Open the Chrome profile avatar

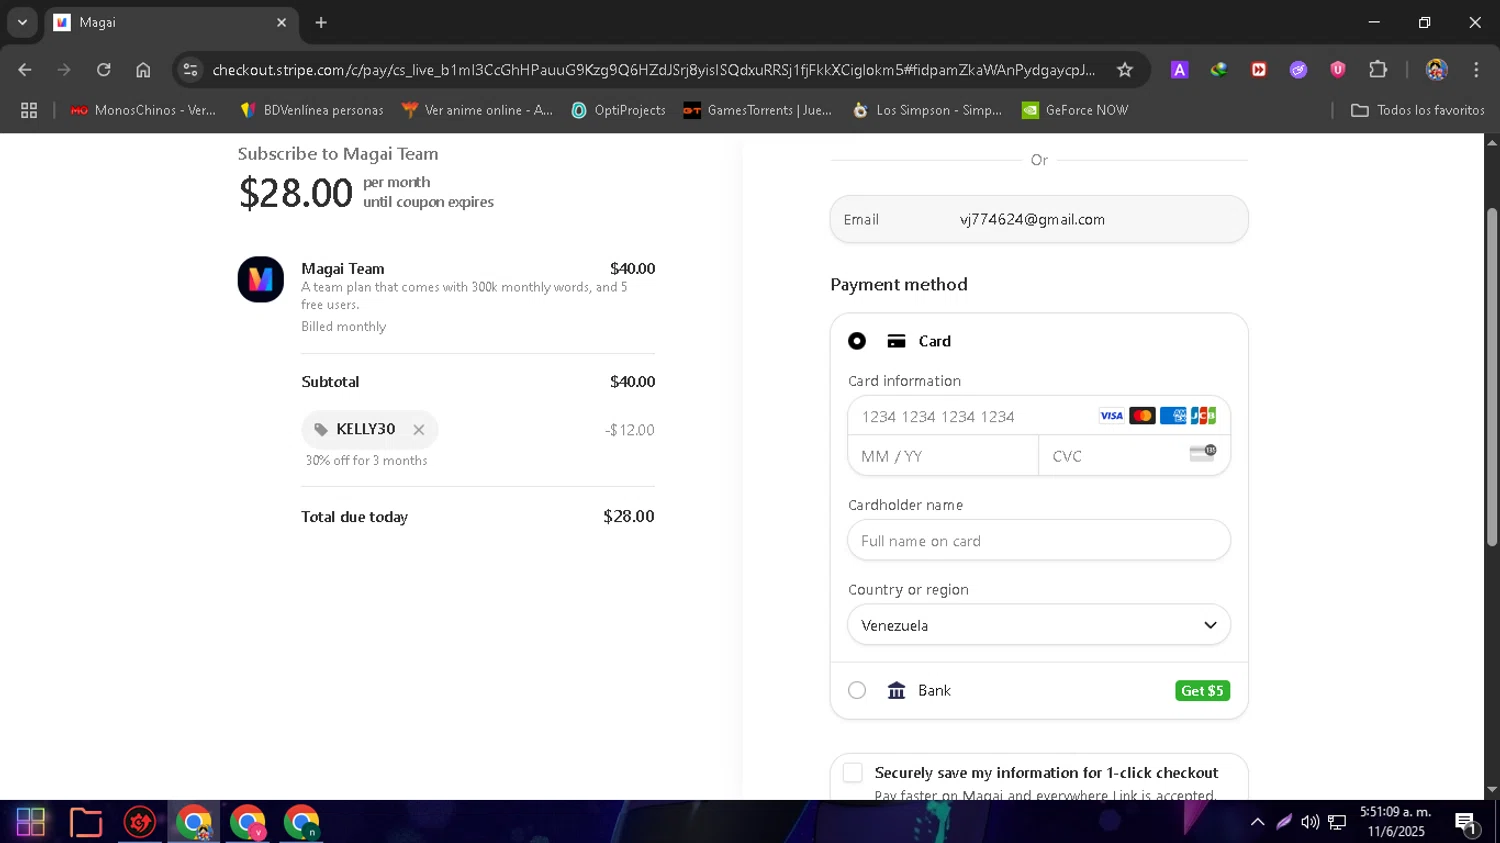(x=1437, y=70)
